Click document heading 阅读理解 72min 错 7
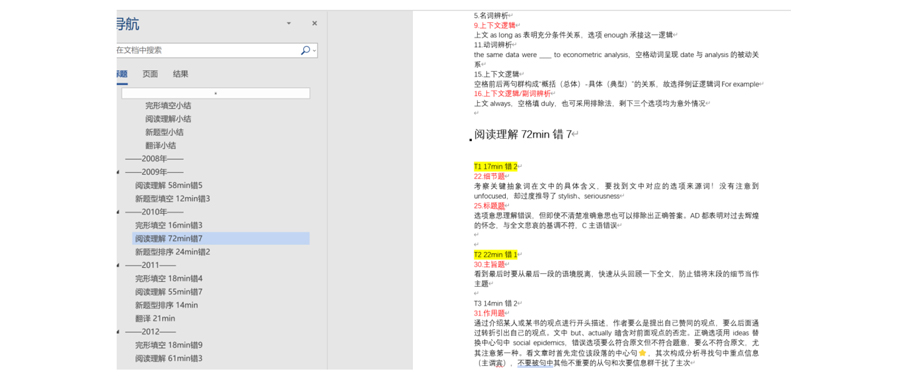 pos(523,134)
